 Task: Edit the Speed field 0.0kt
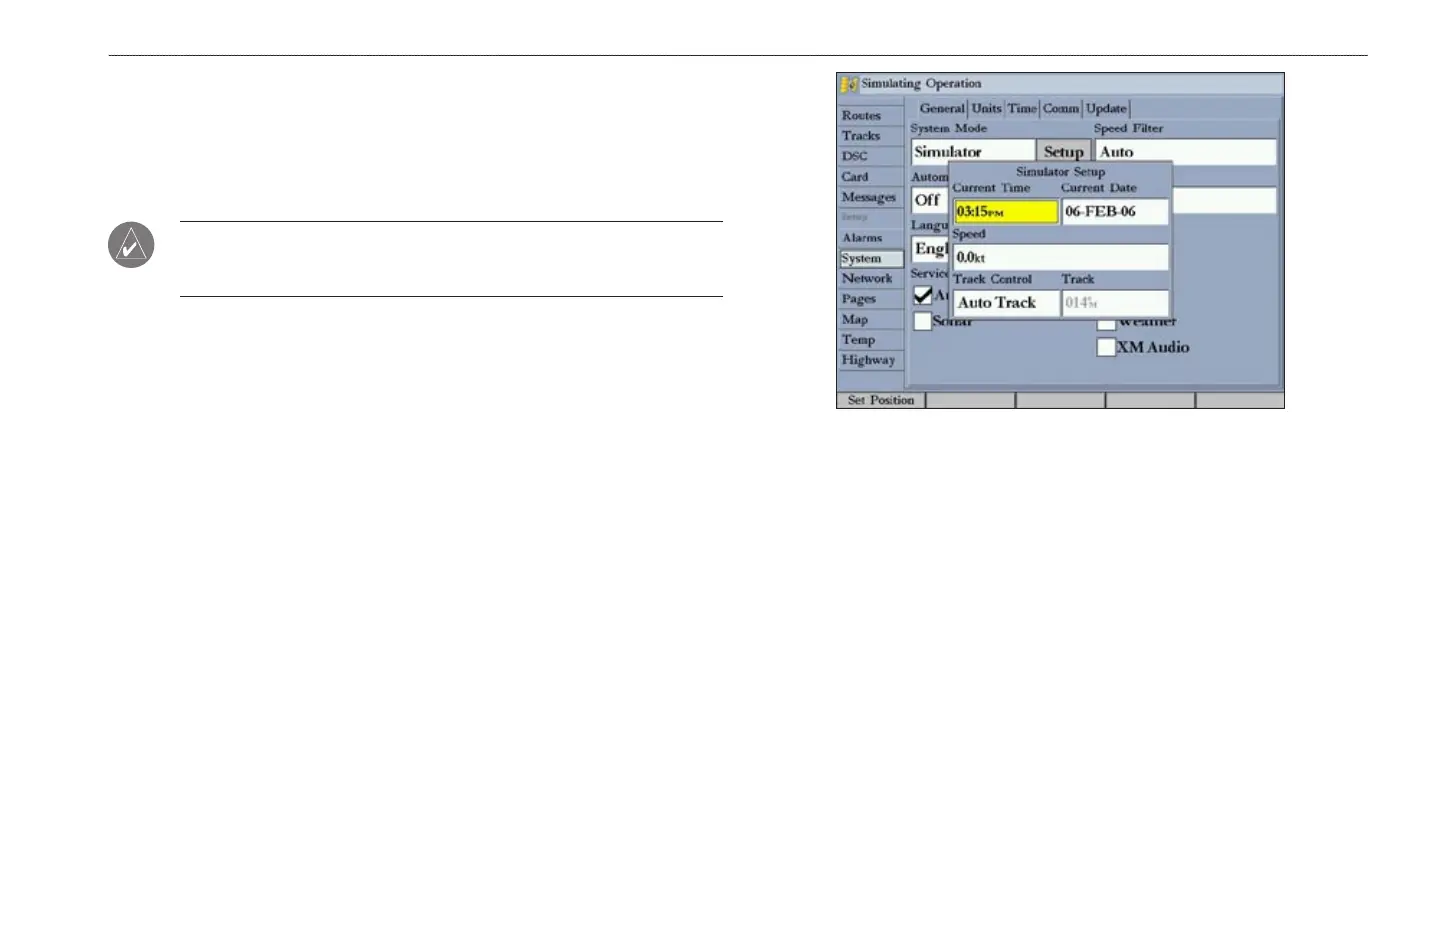point(1061,257)
